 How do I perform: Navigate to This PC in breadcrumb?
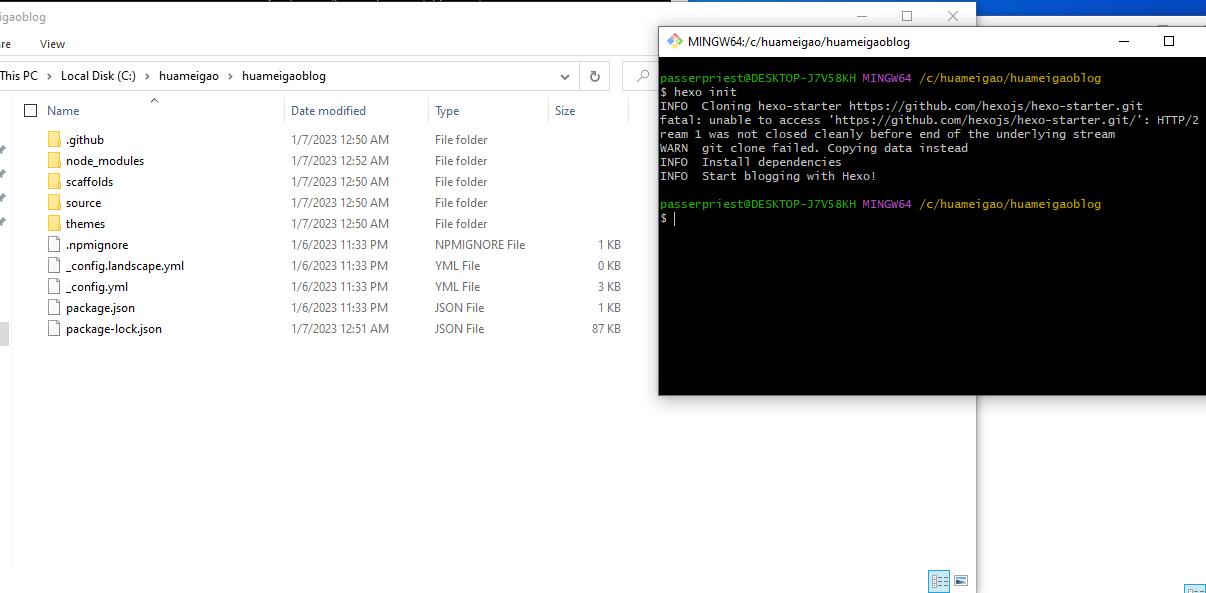(x=19, y=76)
